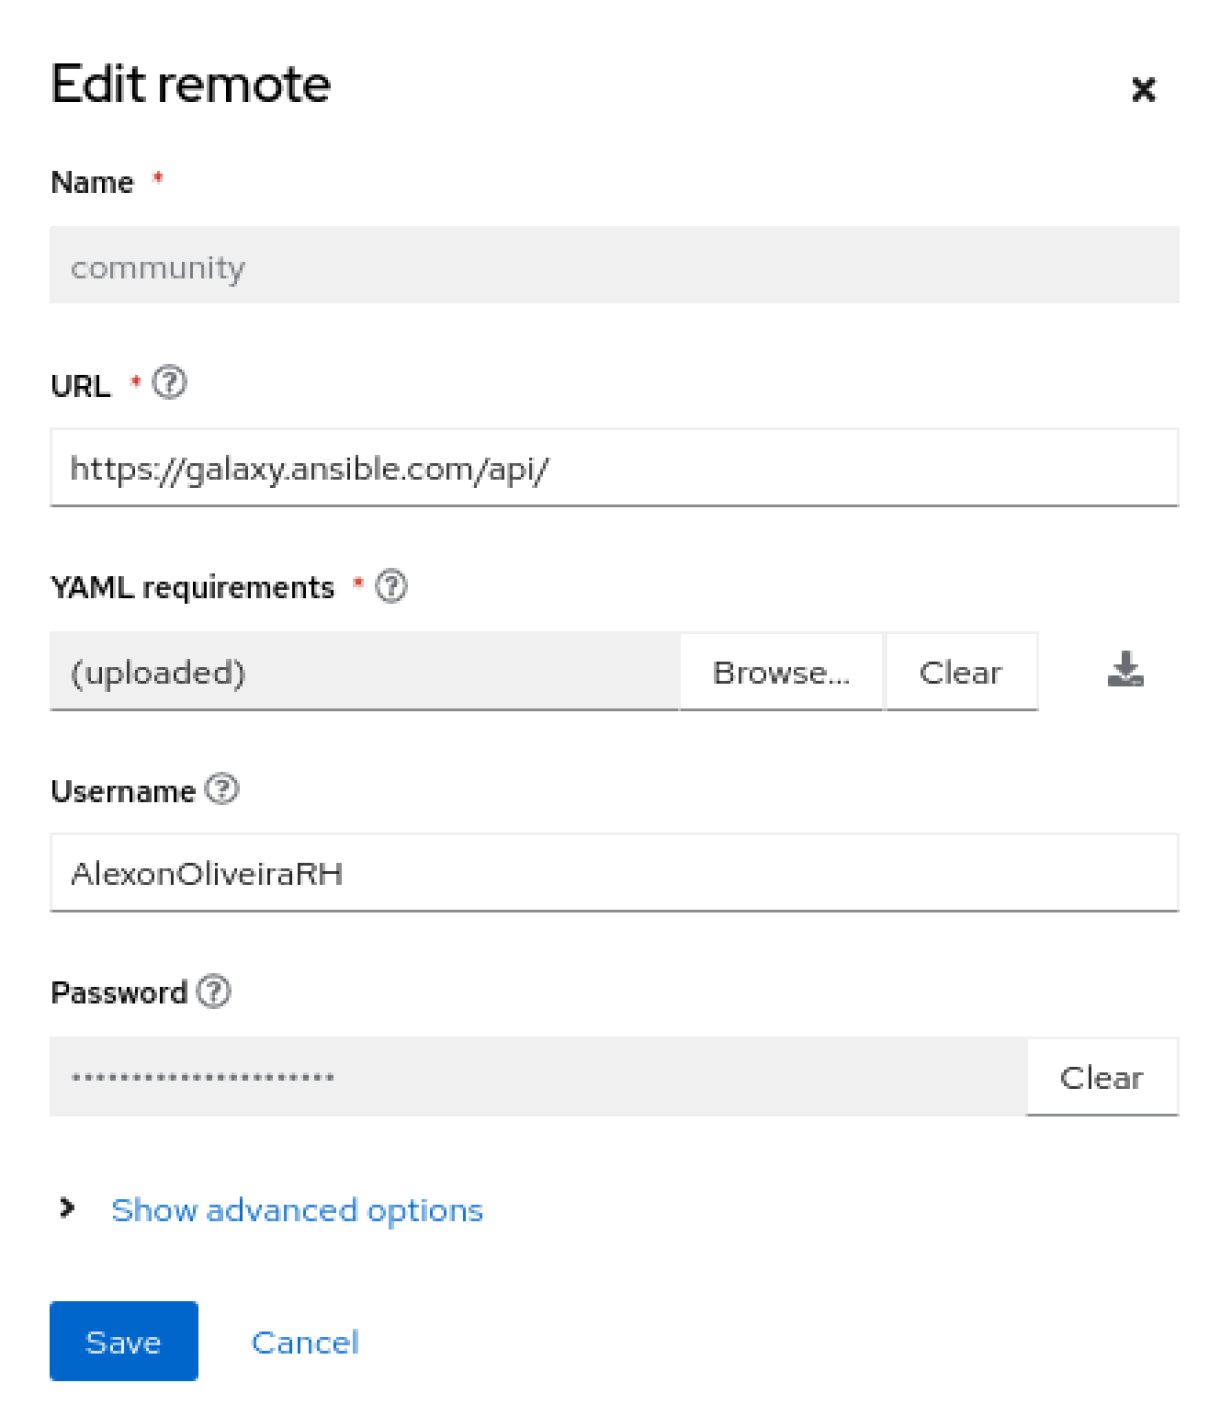Click the Username help question mark icon

pyautogui.click(x=222, y=790)
